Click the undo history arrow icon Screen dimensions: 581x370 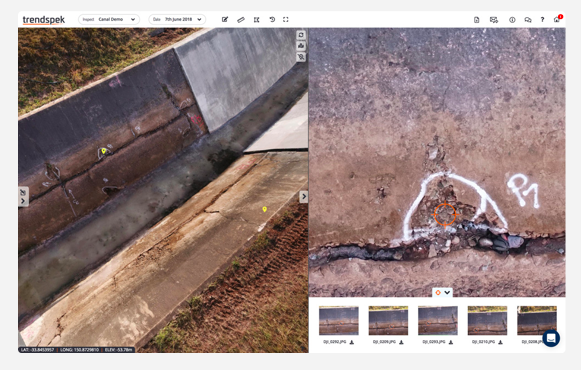click(x=272, y=20)
